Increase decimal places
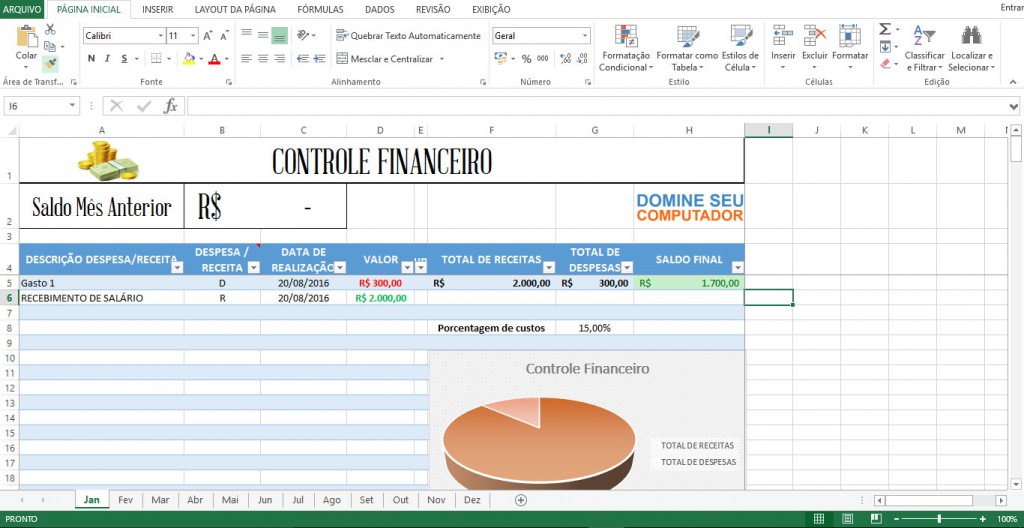The image size is (1024, 528). (566, 59)
